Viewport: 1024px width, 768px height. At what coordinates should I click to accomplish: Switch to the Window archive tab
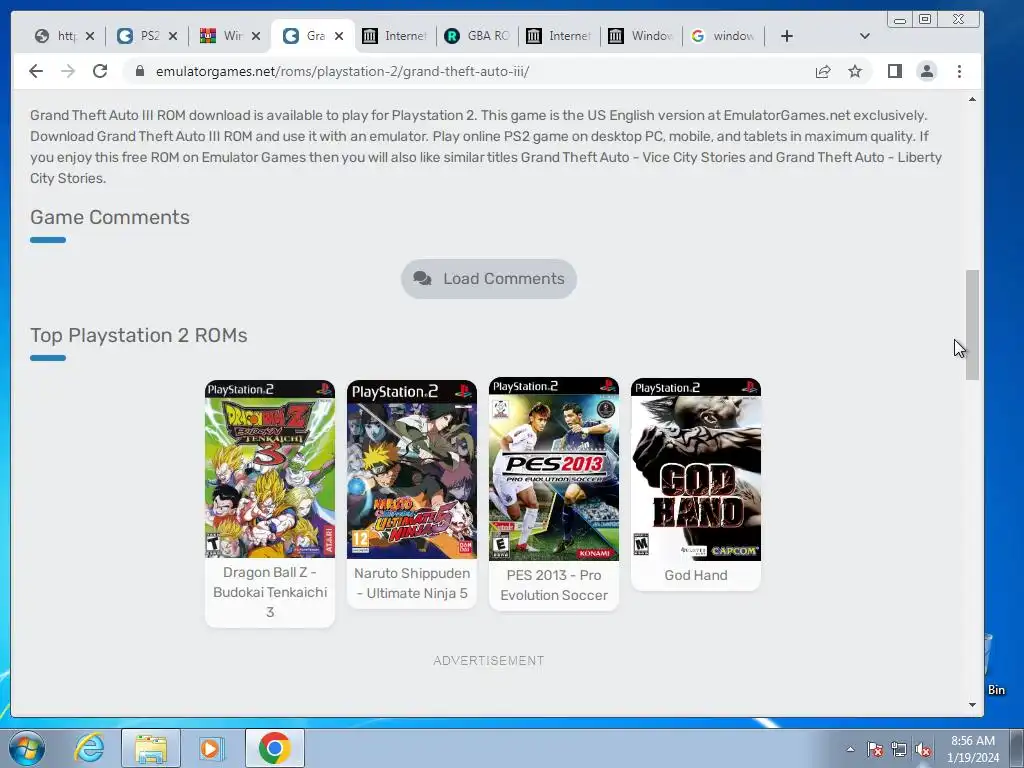[x=641, y=36]
